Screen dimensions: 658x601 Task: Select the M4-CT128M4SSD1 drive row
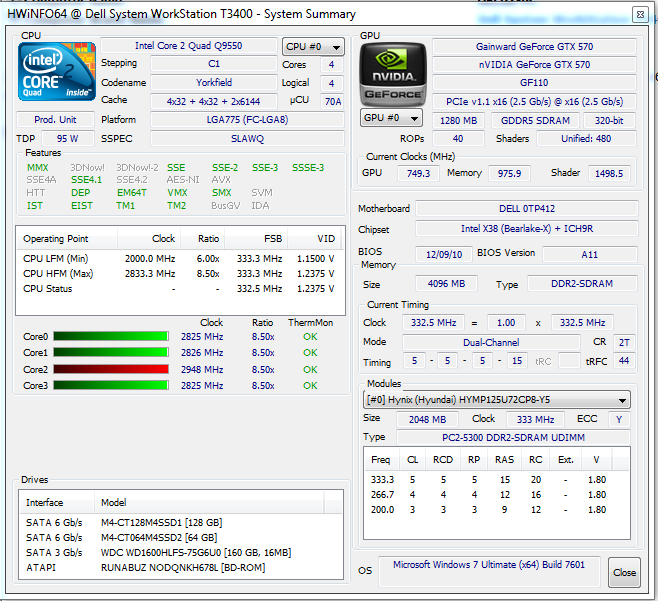(x=181, y=523)
